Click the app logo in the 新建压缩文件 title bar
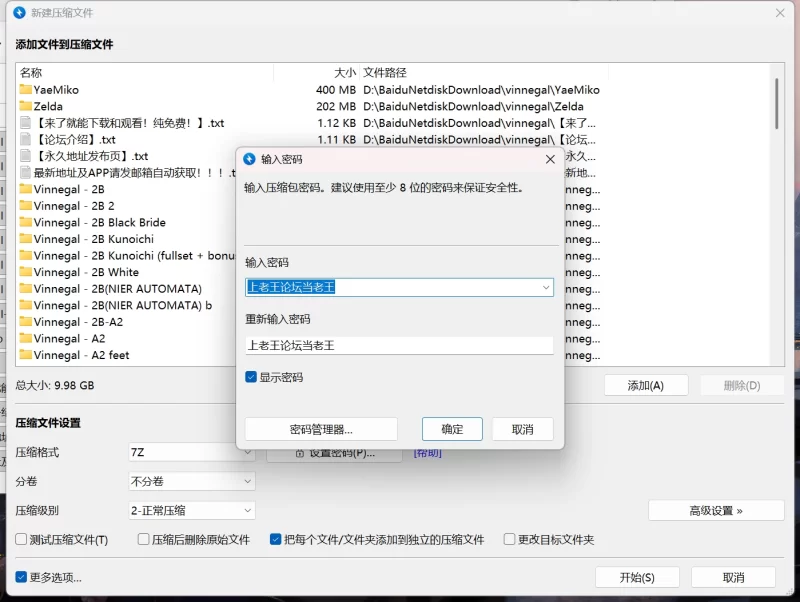The image size is (800, 602). [19, 13]
